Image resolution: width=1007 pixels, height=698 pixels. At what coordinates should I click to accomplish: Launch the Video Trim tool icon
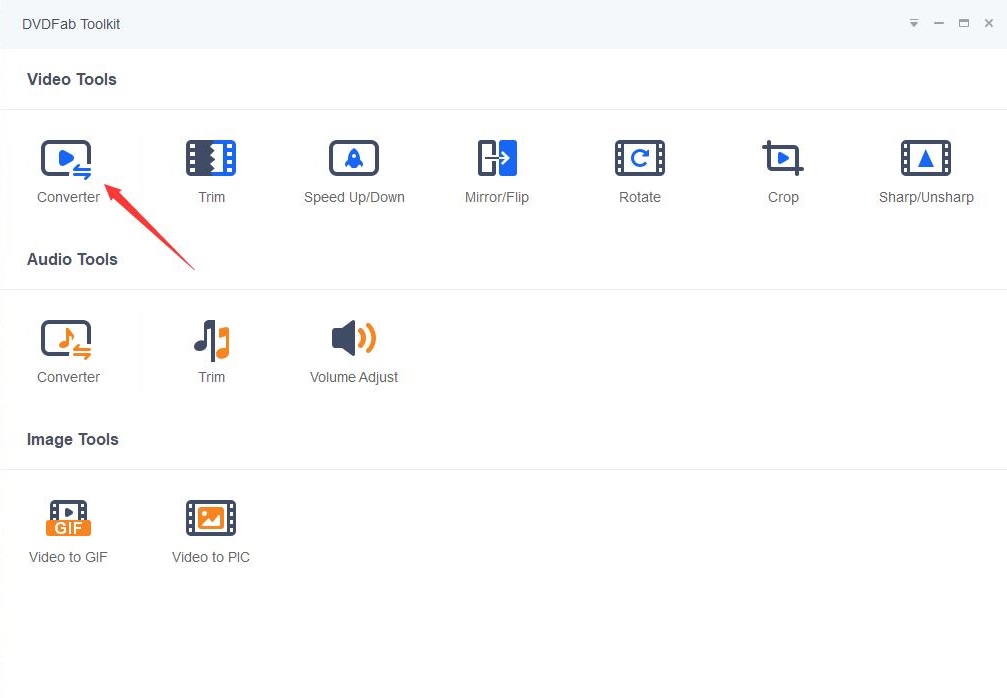point(211,158)
